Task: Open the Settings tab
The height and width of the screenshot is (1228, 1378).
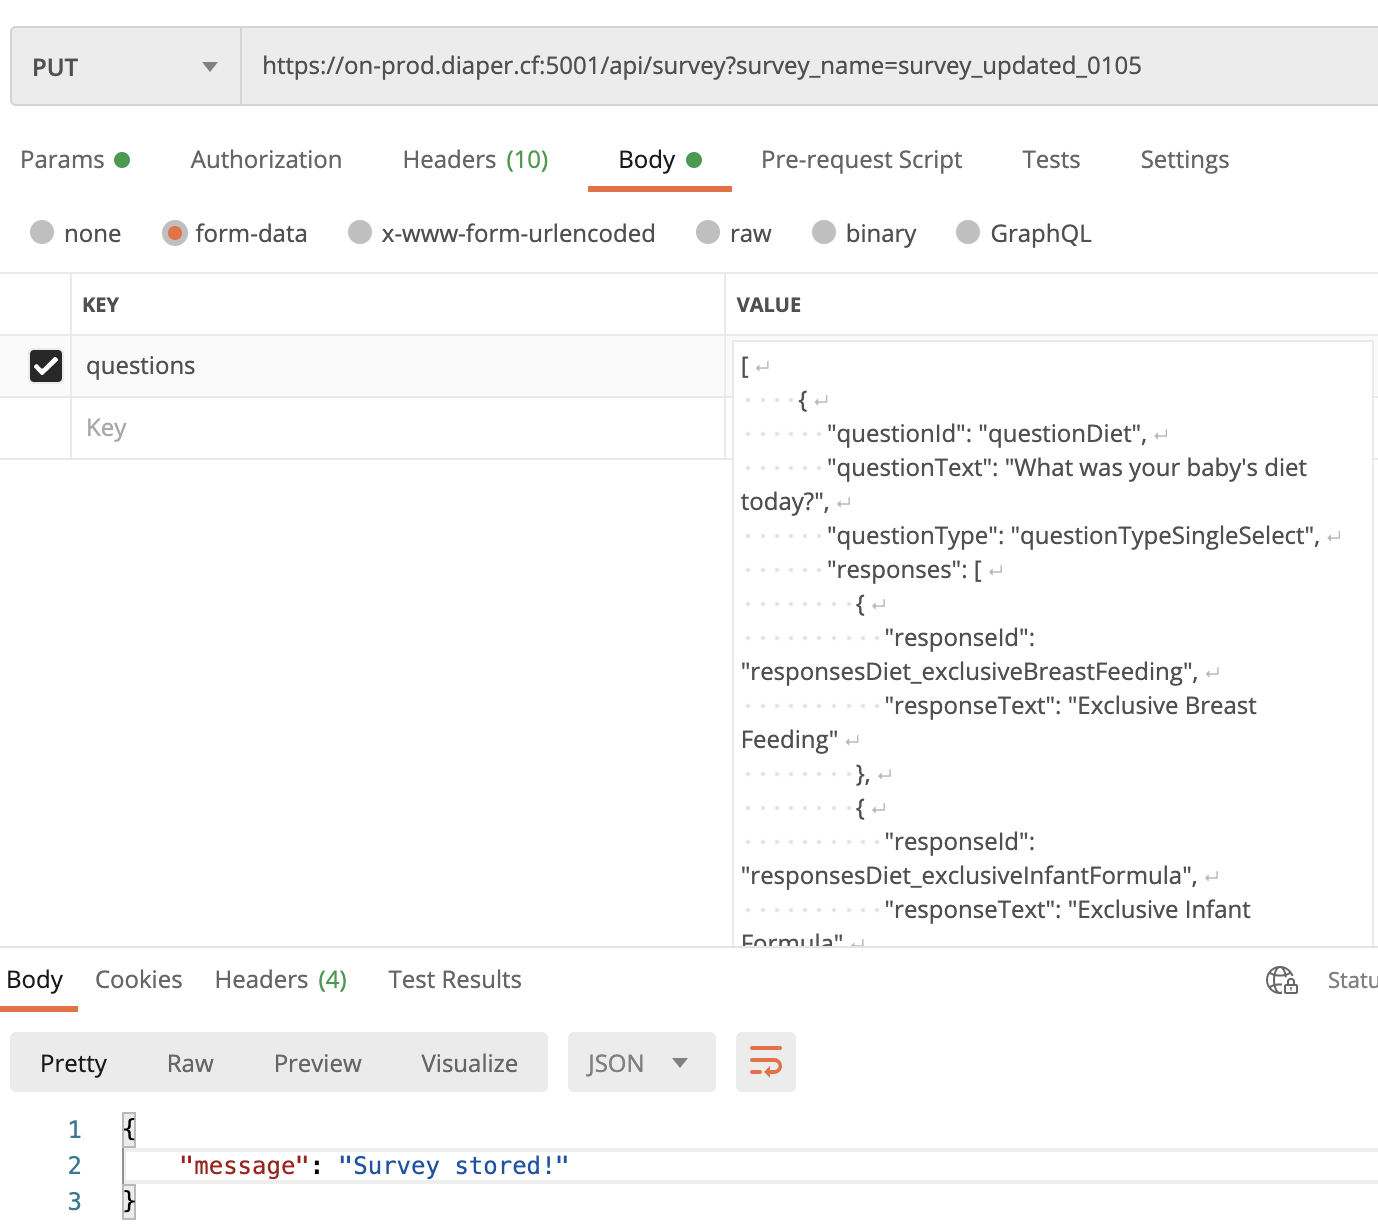Action: 1184,160
